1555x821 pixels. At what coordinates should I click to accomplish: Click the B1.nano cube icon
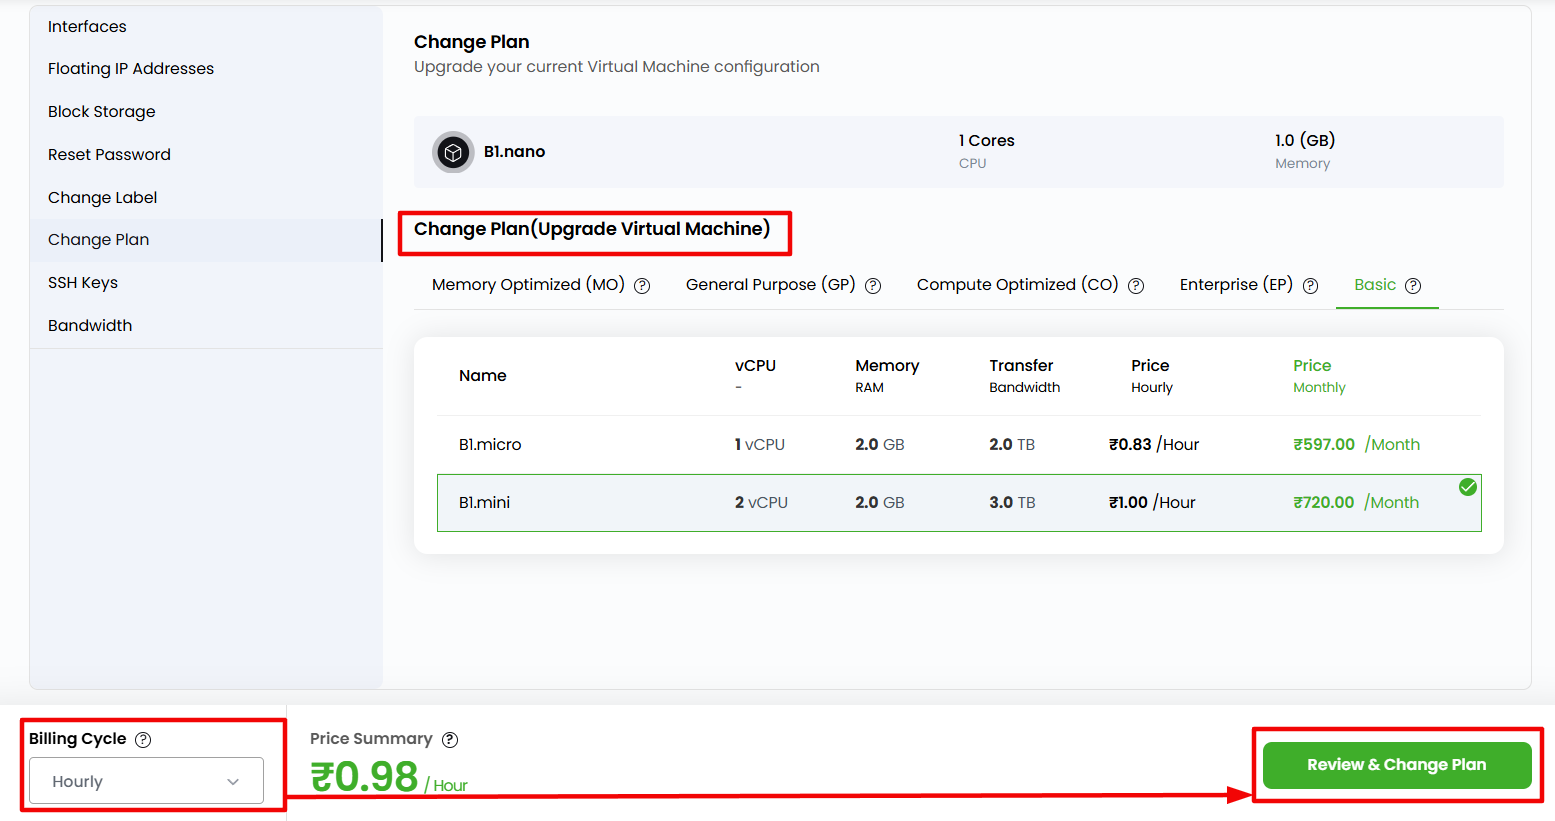(453, 153)
